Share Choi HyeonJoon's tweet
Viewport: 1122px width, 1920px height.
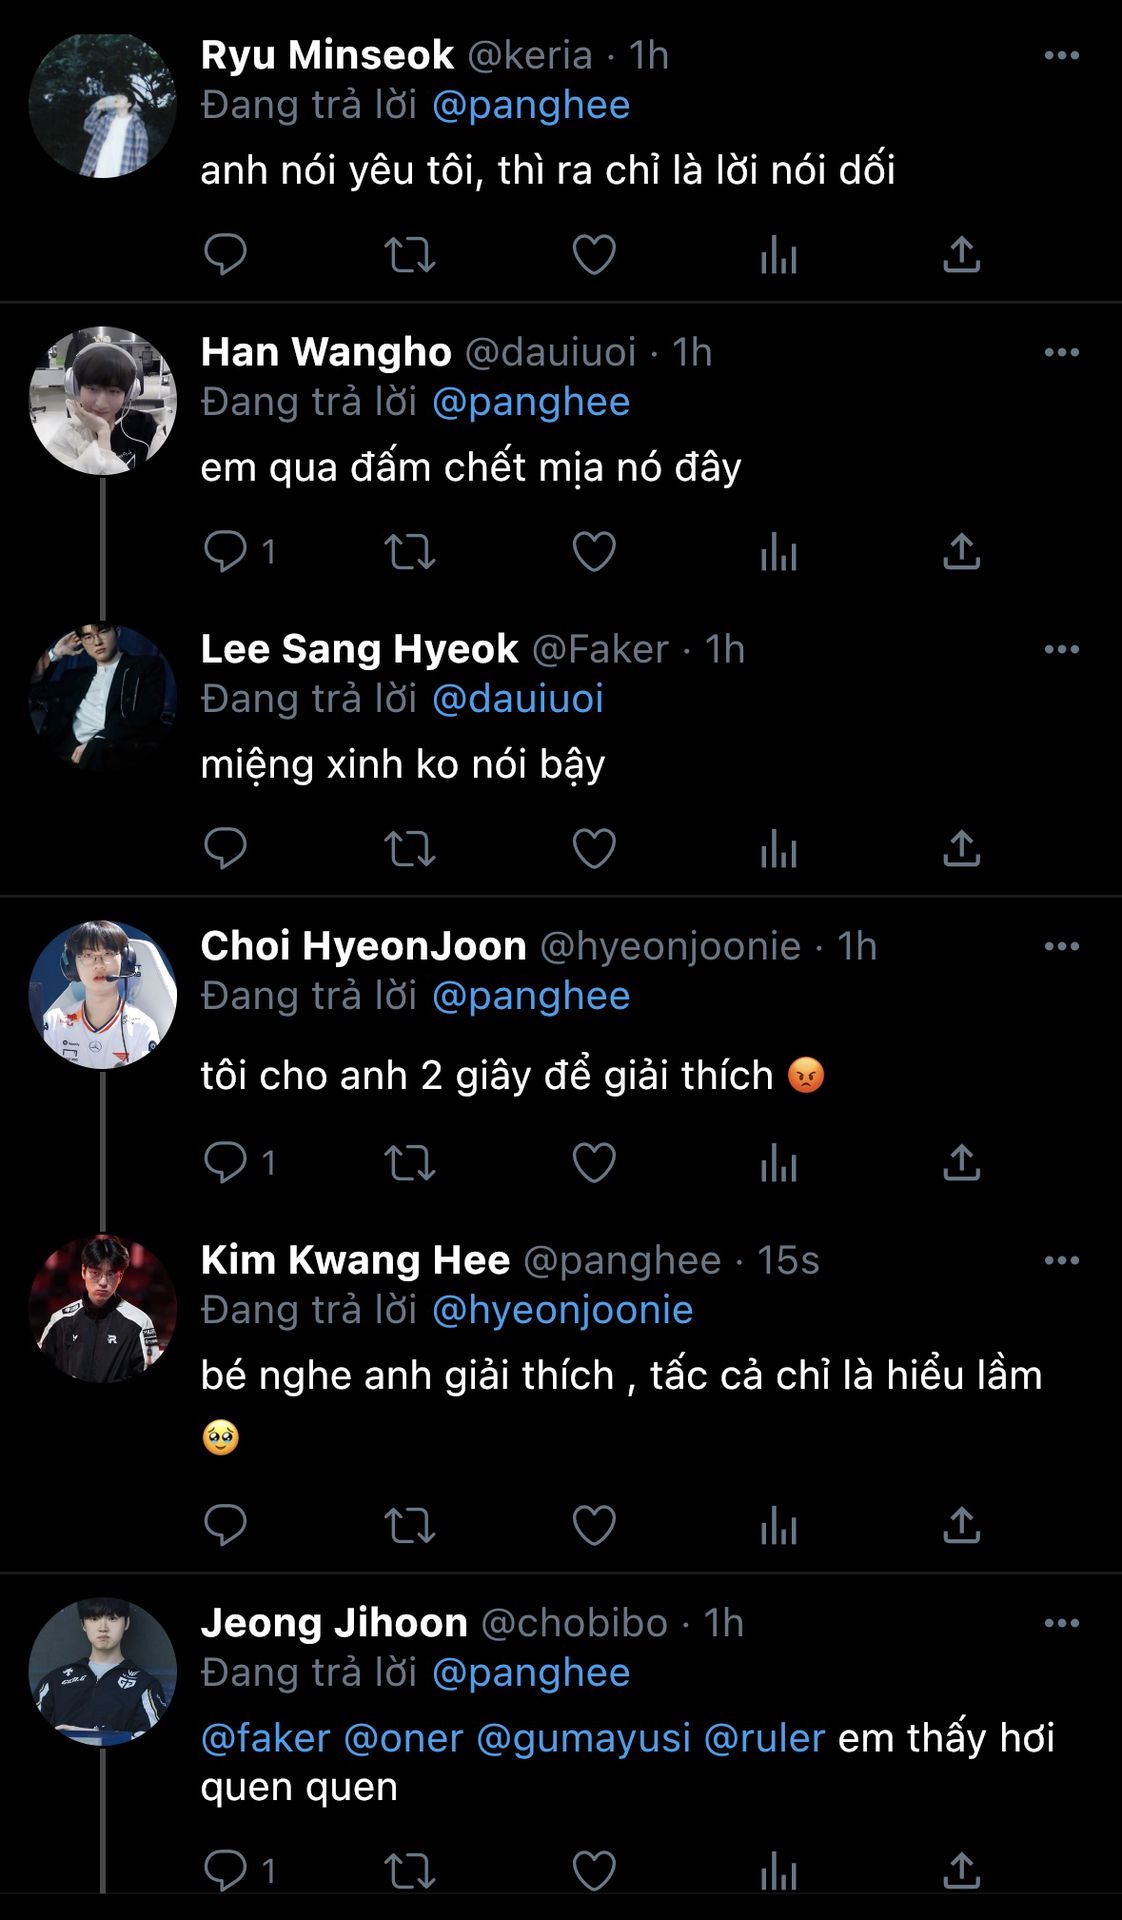coord(961,1163)
